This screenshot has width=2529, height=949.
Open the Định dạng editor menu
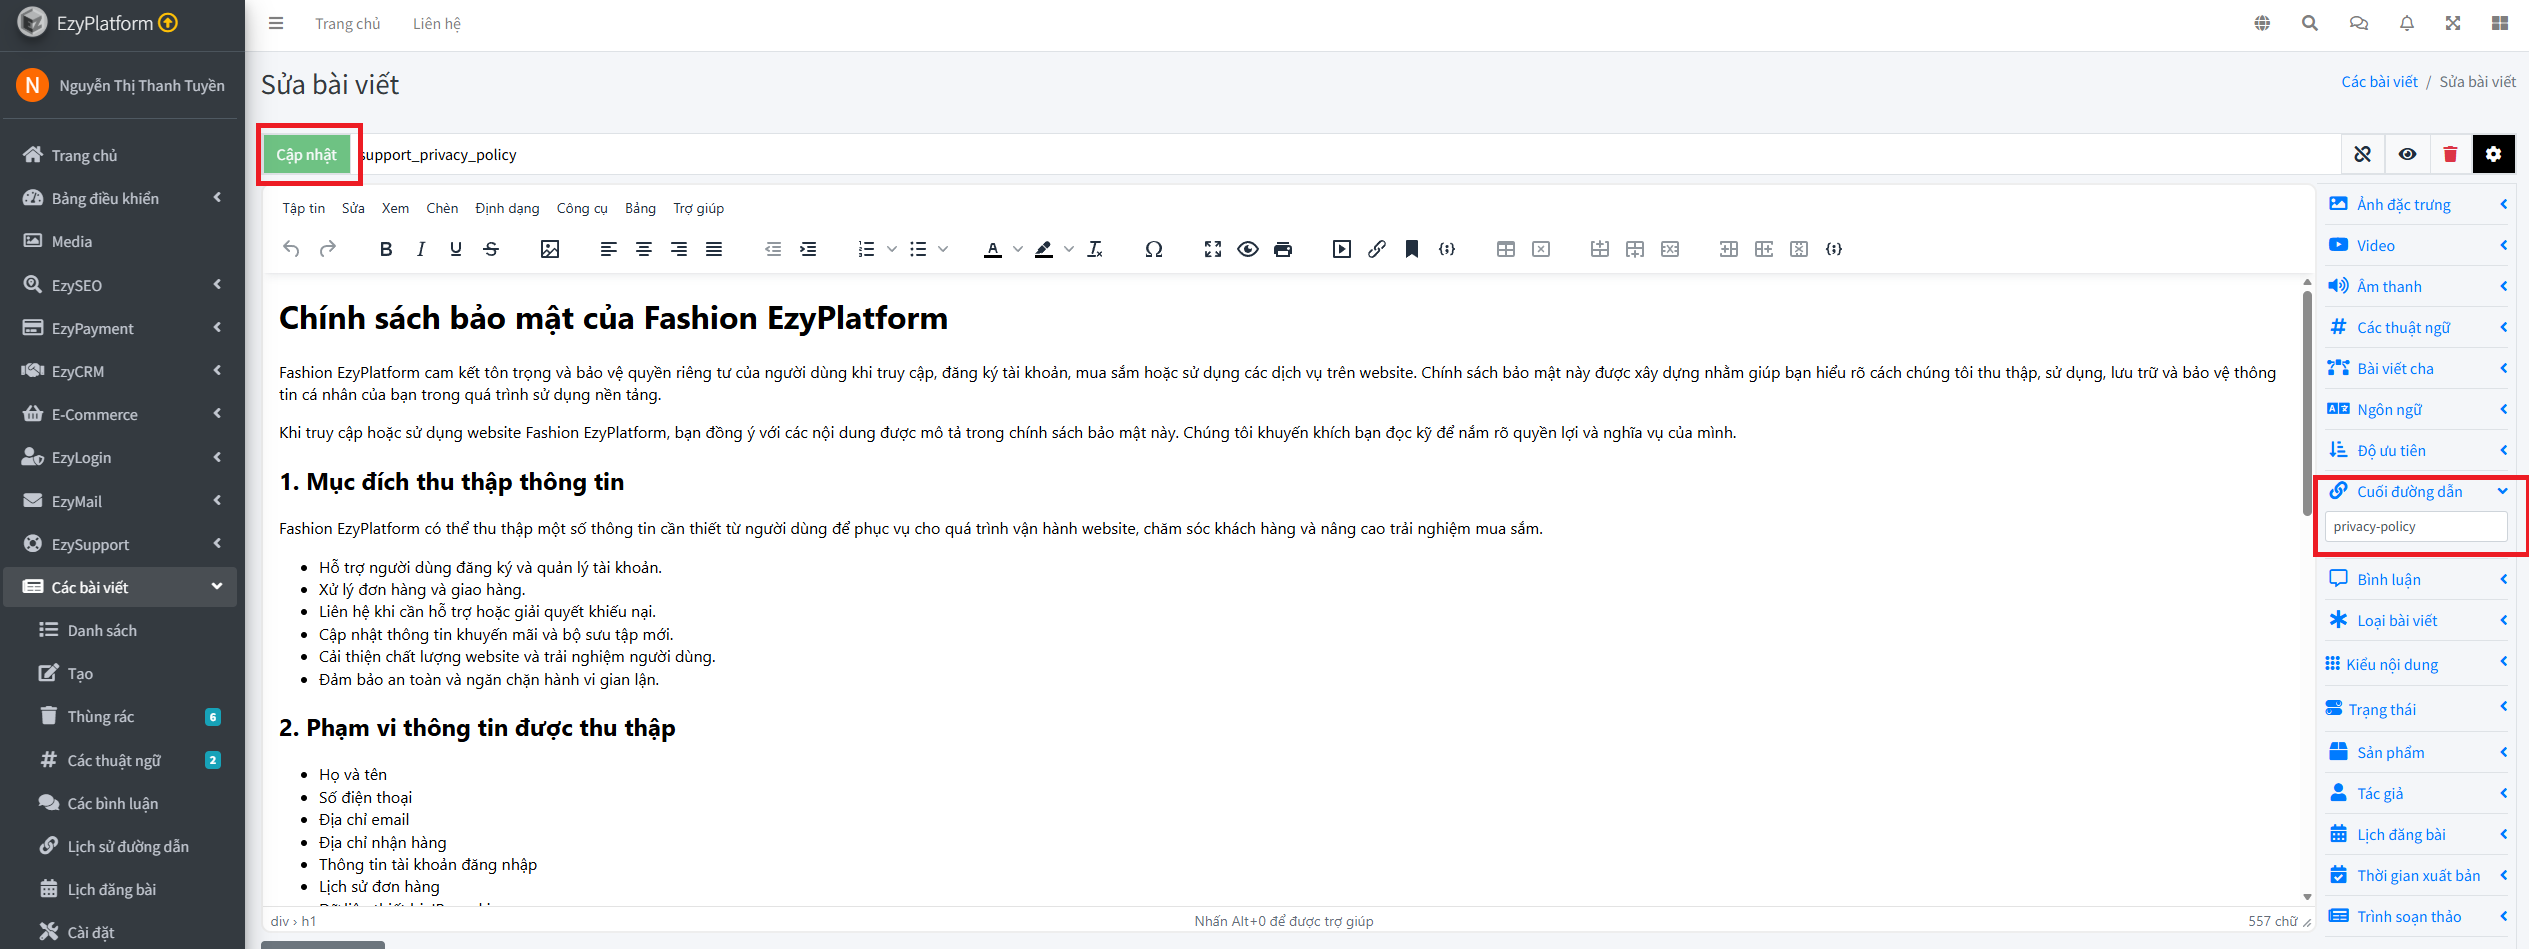[x=507, y=208]
